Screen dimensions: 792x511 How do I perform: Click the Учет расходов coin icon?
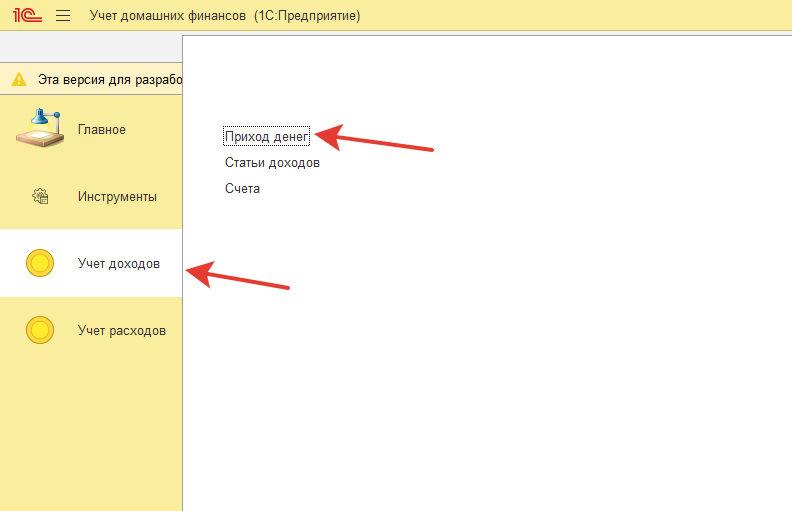pyautogui.click(x=40, y=330)
